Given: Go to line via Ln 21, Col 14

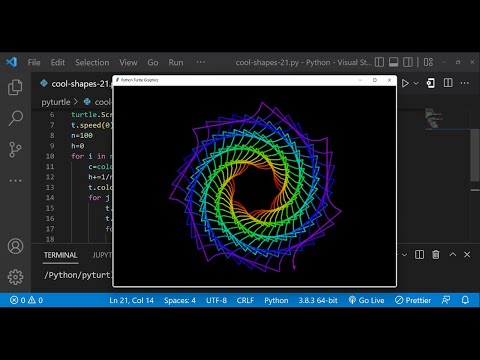Looking at the screenshot, I should pyautogui.click(x=132, y=300).
